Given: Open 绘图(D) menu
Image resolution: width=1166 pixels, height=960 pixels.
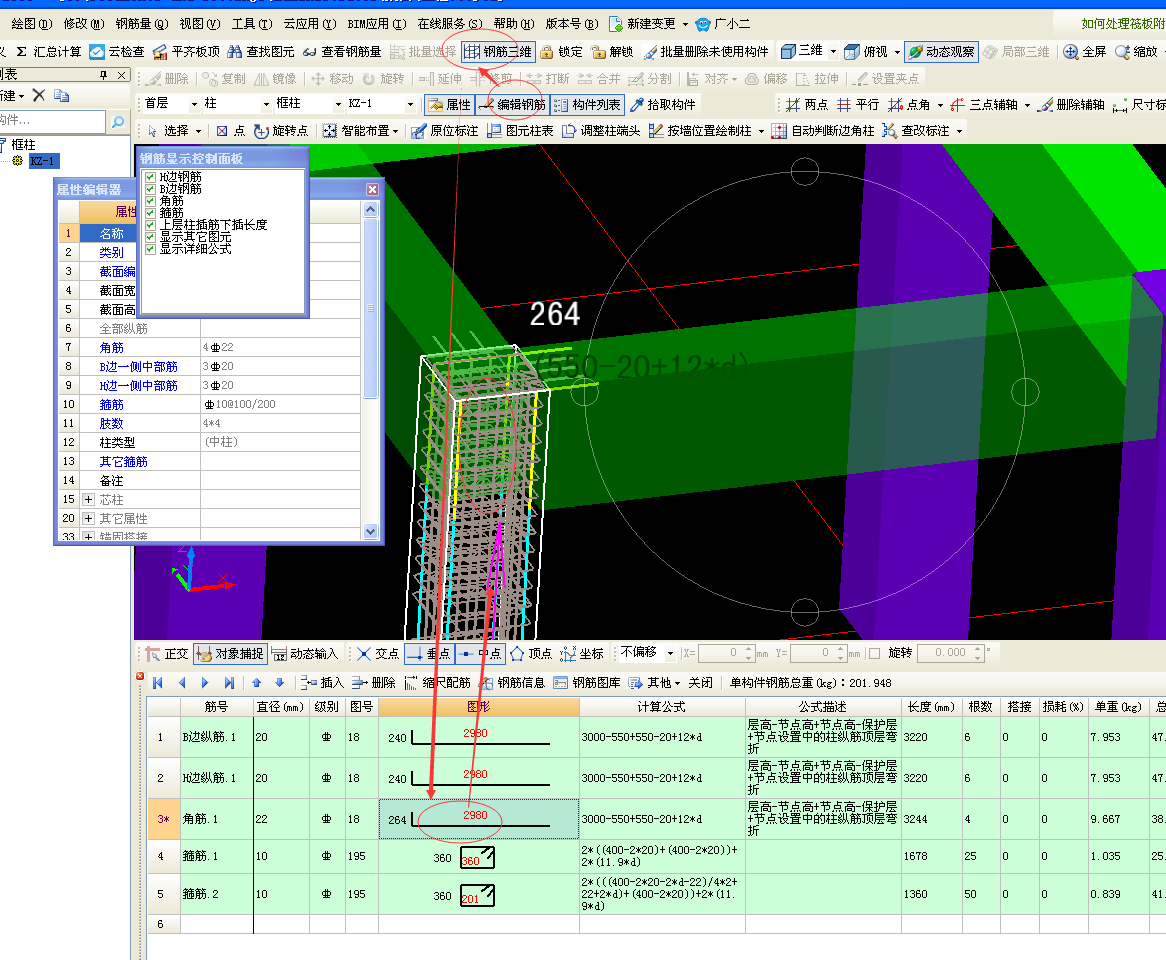Looking at the screenshot, I should 31,24.
